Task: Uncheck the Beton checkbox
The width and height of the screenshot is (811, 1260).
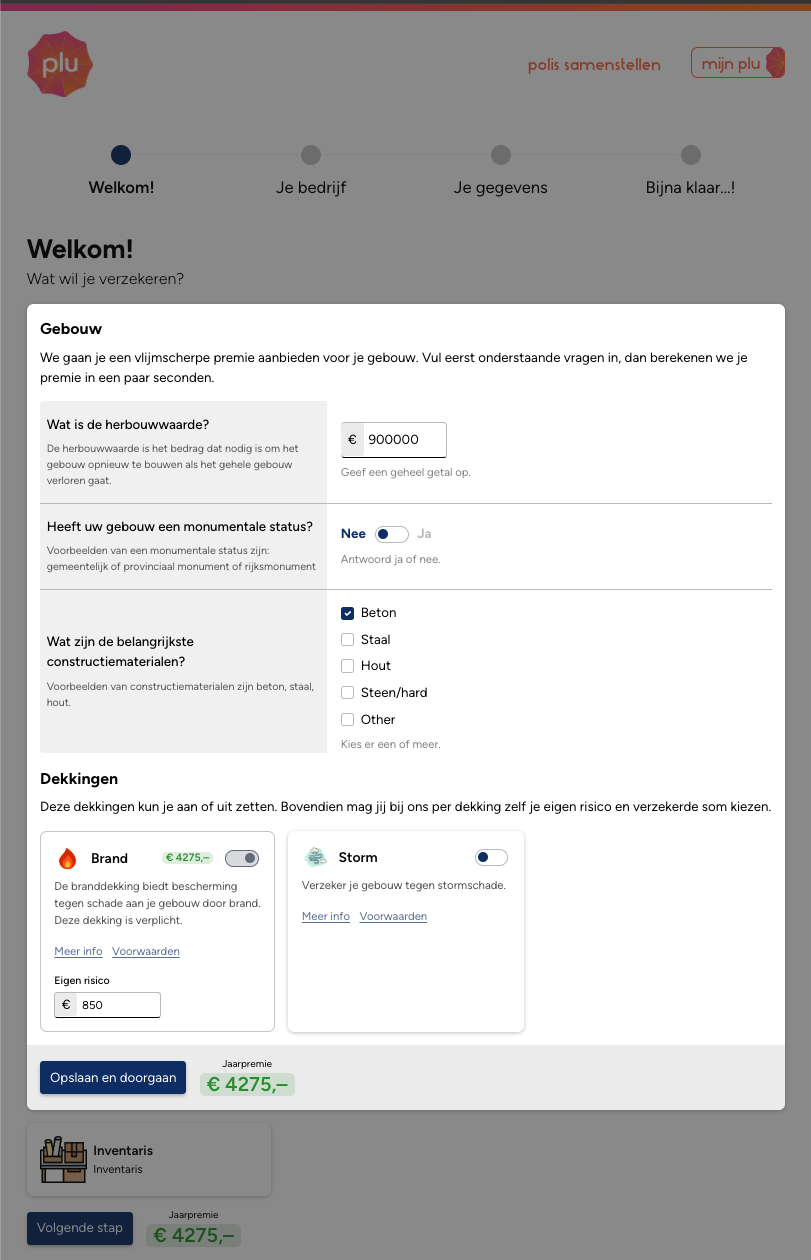Action: click(x=348, y=613)
